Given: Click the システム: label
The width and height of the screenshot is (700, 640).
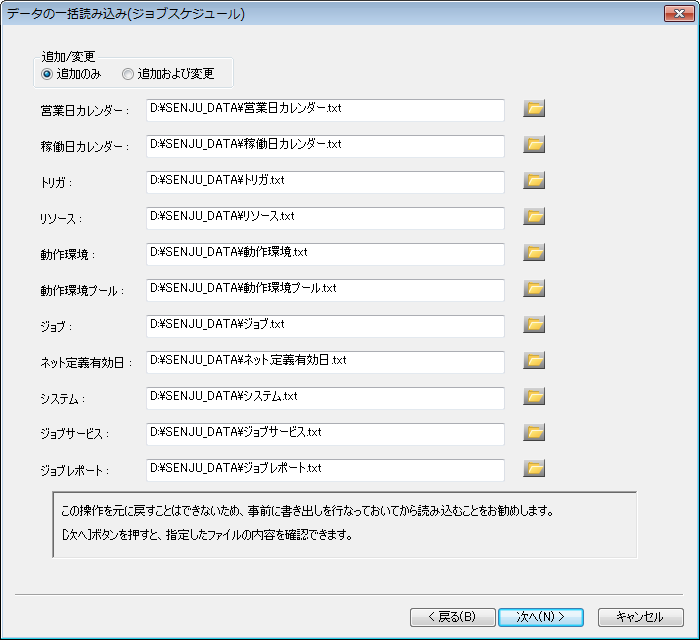Looking at the screenshot, I should point(62,399).
